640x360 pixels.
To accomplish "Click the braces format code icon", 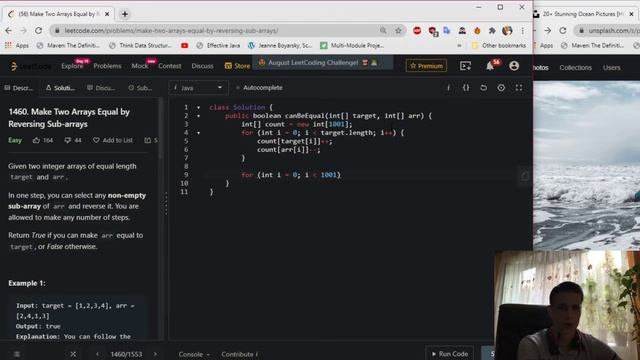I will coord(466,88).
